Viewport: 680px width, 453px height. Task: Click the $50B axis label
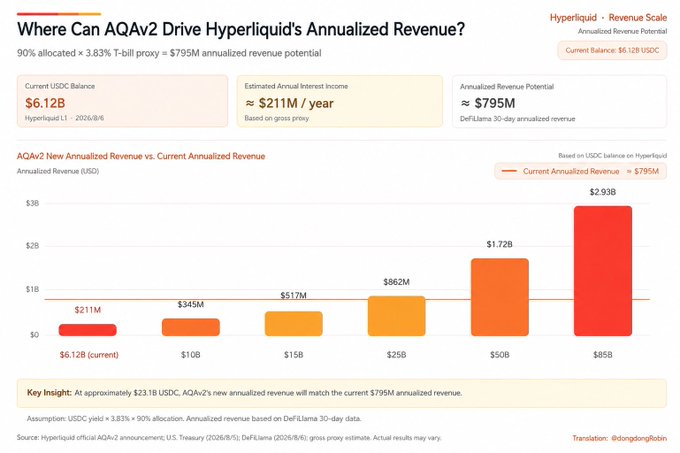[500, 355]
